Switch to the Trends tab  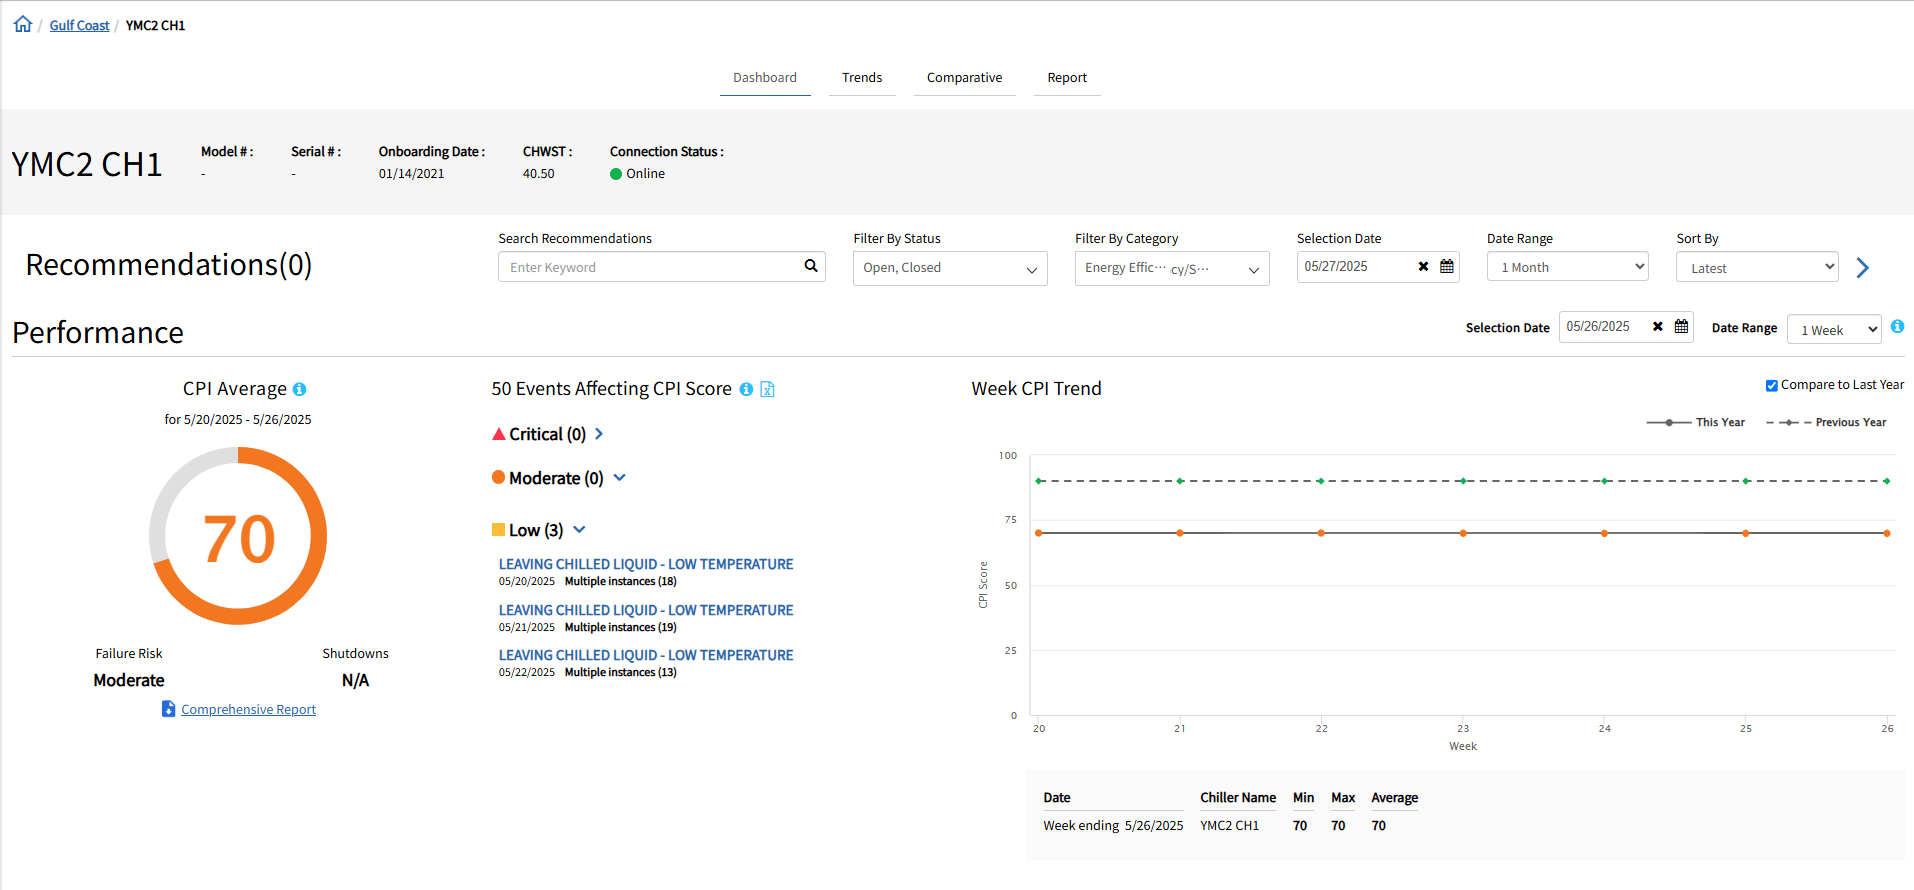[862, 78]
